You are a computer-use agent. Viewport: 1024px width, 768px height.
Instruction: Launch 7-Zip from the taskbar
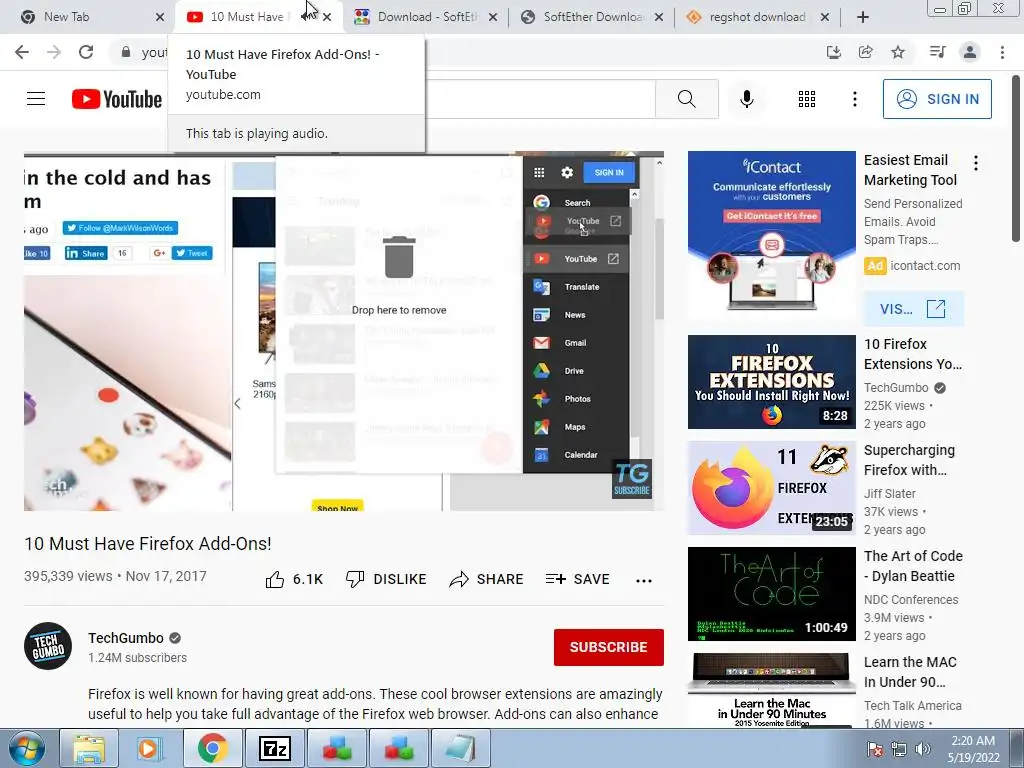(x=274, y=748)
